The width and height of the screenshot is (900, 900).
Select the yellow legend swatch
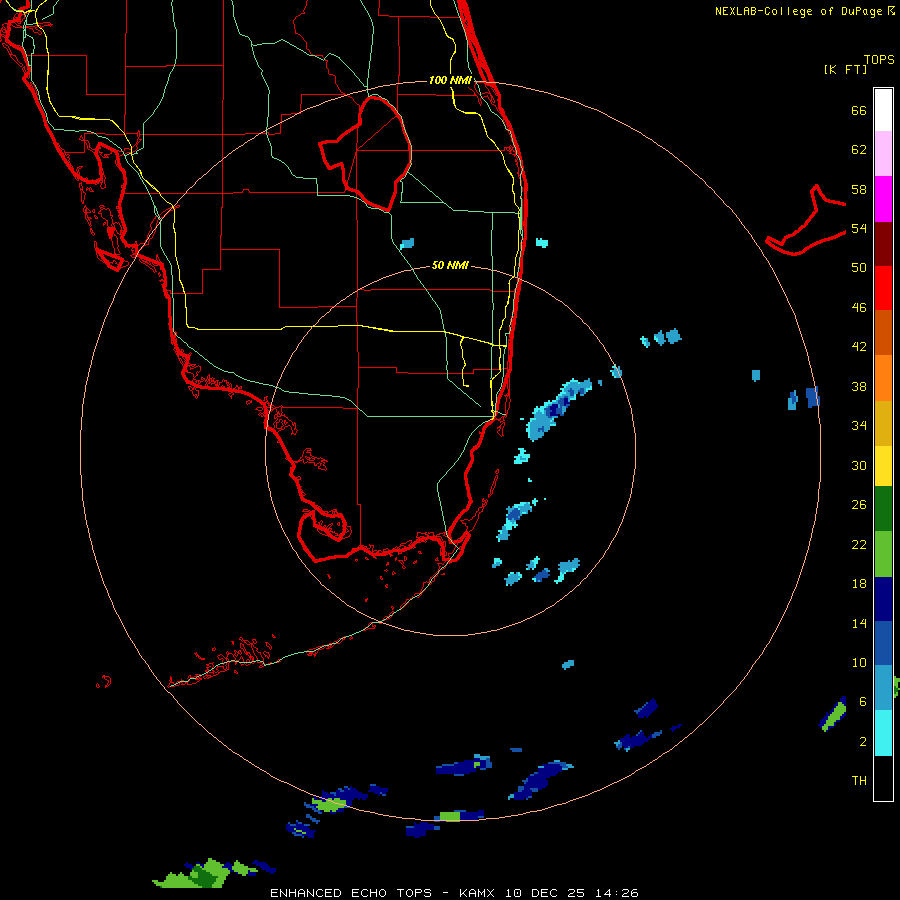coord(883,466)
